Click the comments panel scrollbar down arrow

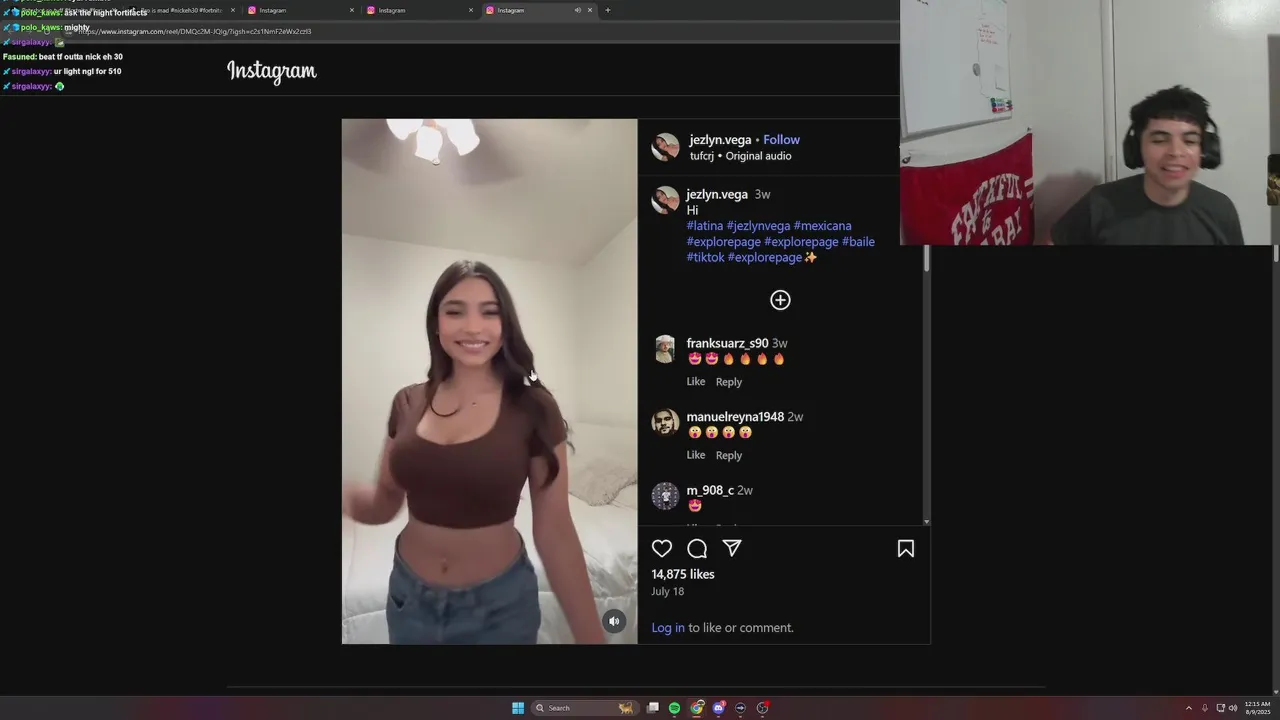927,522
